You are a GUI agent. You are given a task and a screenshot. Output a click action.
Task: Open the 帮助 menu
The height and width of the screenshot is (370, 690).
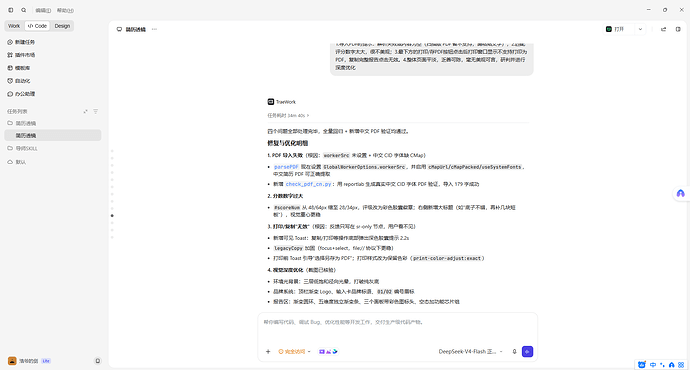(x=65, y=11)
